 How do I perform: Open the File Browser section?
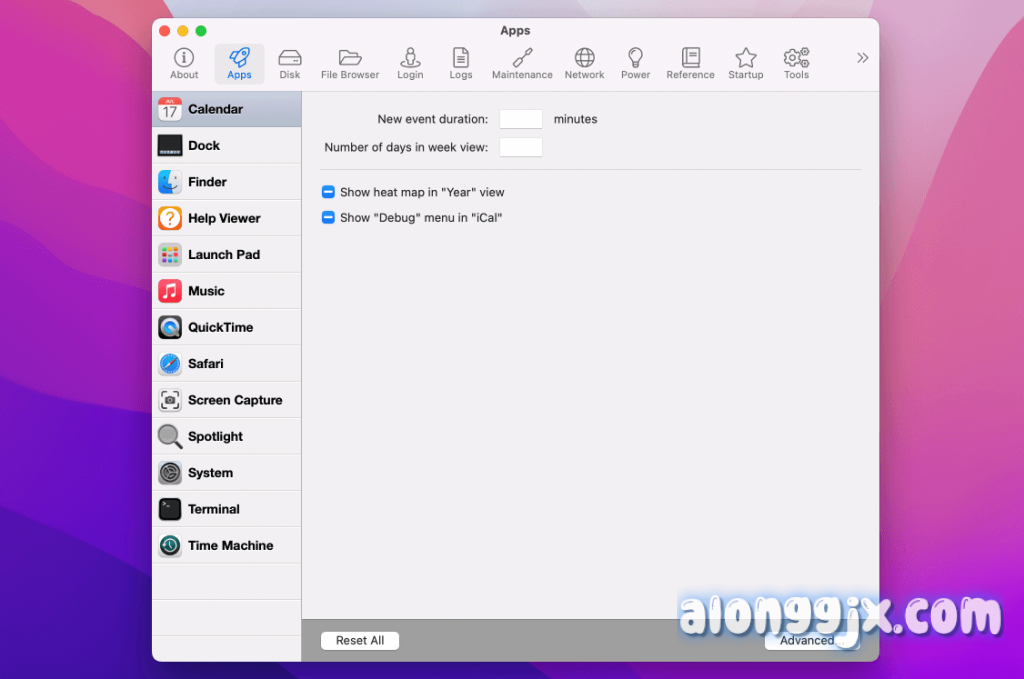(x=350, y=64)
